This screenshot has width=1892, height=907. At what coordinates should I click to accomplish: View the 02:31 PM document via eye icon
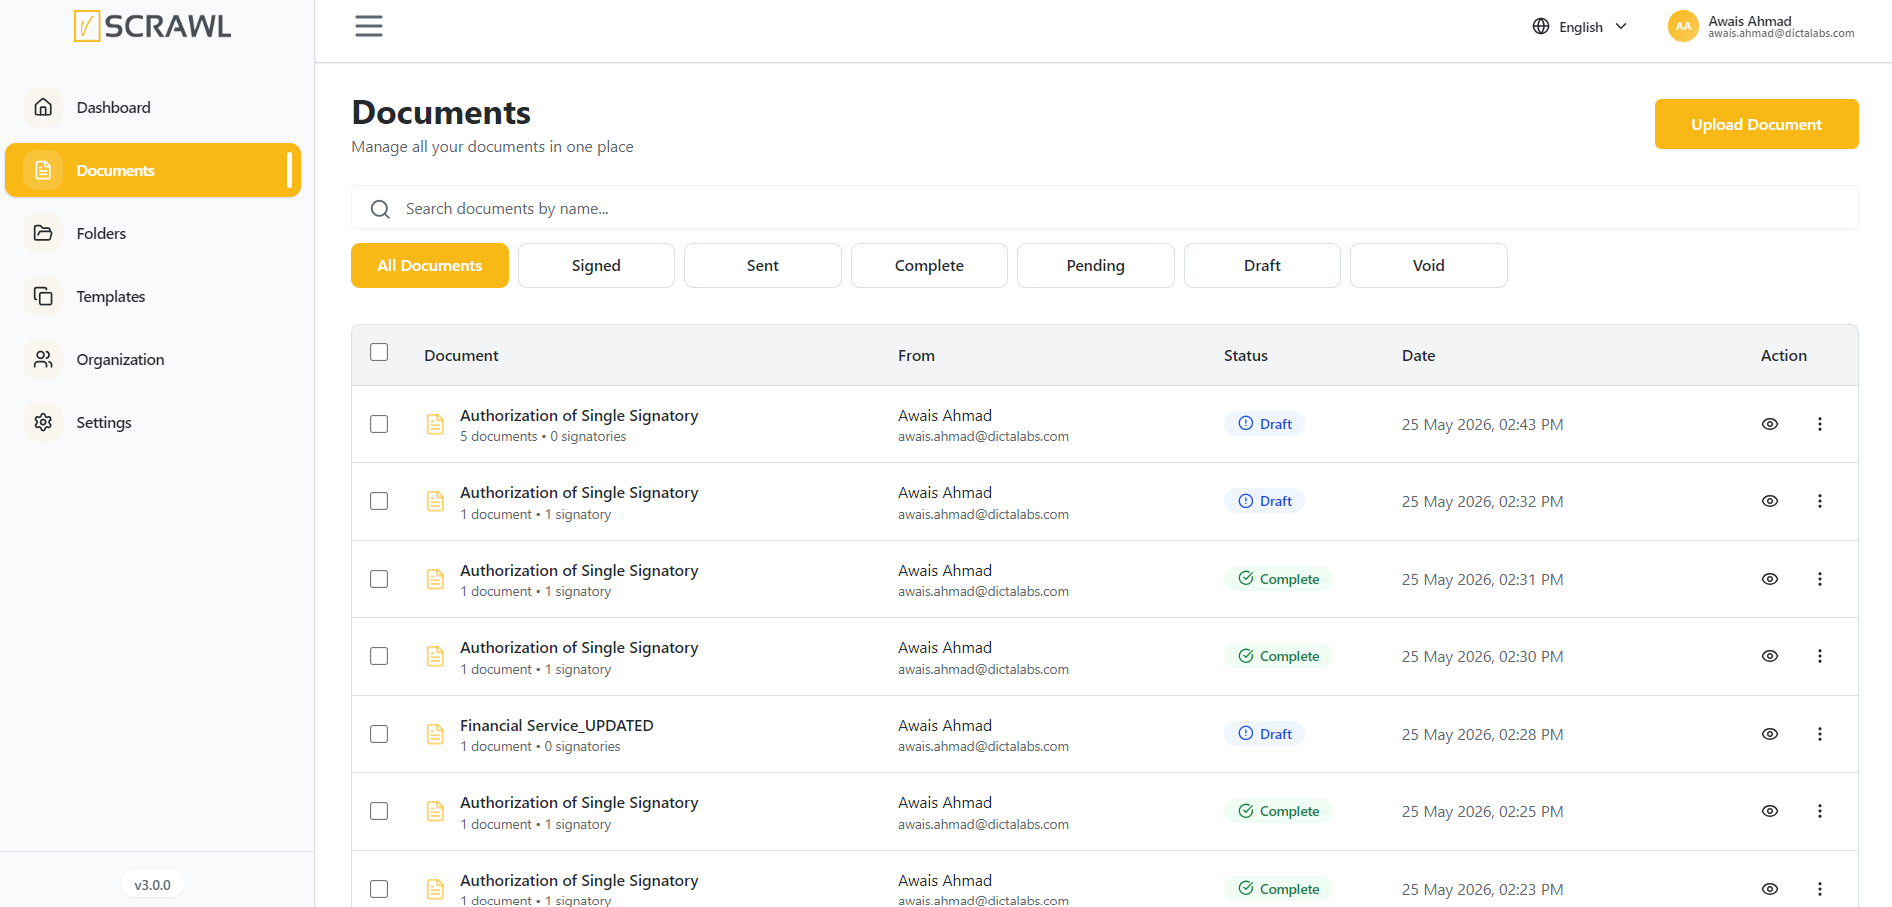[1770, 579]
